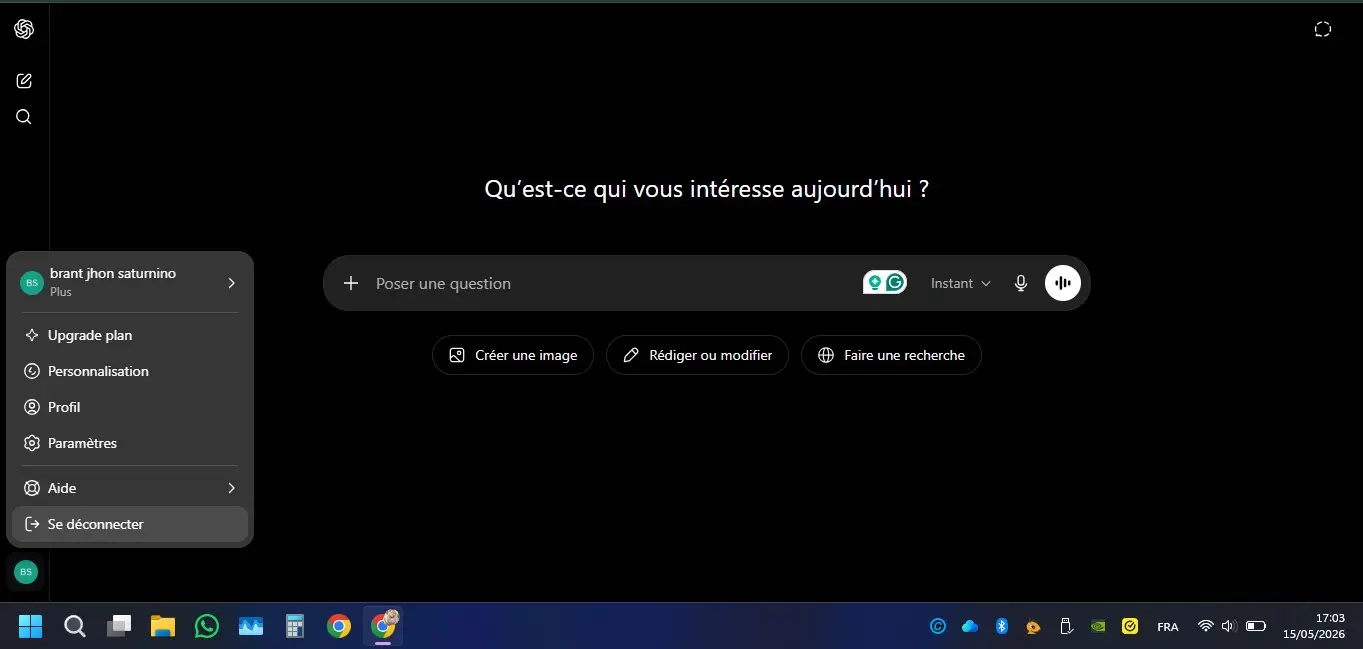The width and height of the screenshot is (1363, 649).
Task: Click the Grammarly G icon in prompt box
Action: (895, 283)
